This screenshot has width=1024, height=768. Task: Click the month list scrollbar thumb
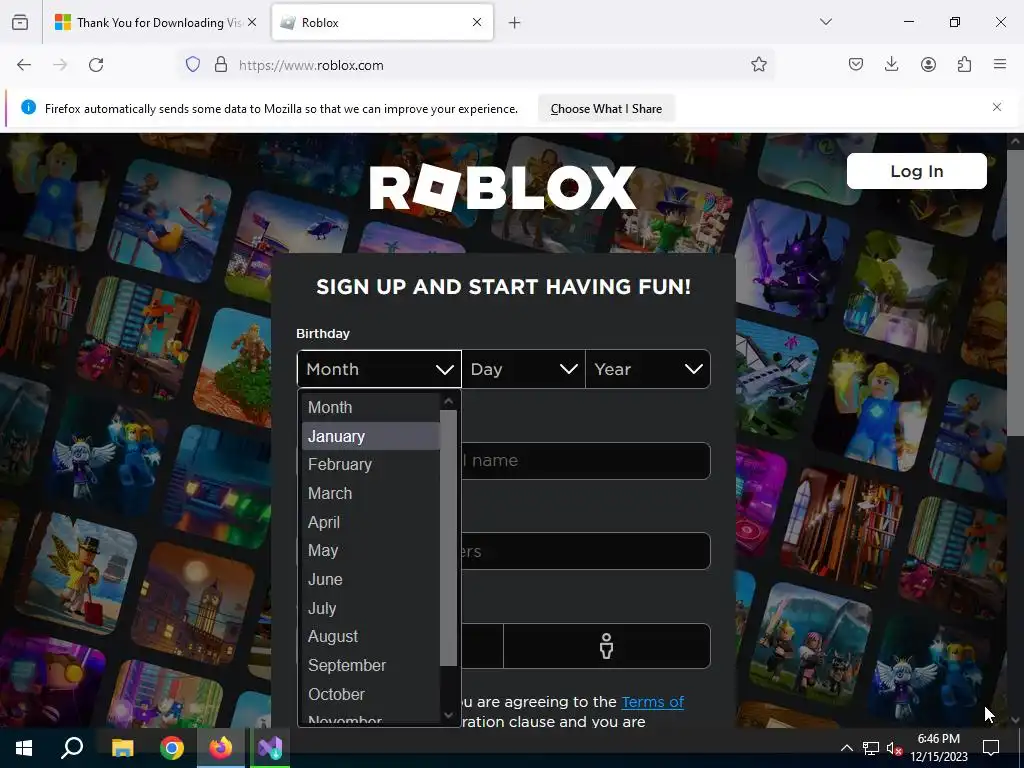click(x=448, y=538)
